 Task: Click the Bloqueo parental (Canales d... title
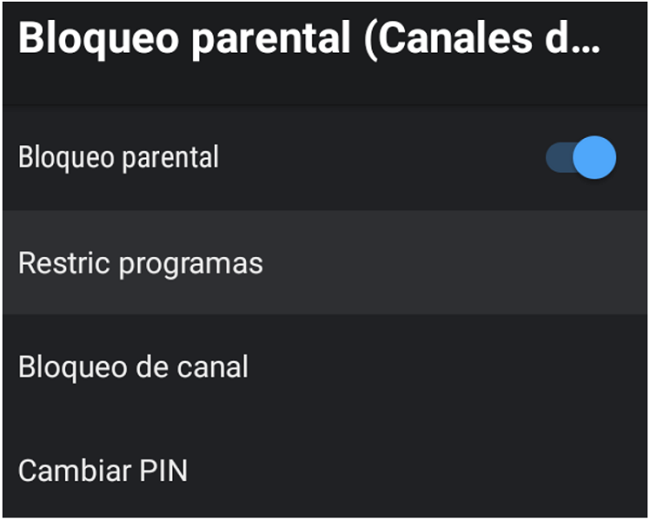pyautogui.click(x=310, y=39)
